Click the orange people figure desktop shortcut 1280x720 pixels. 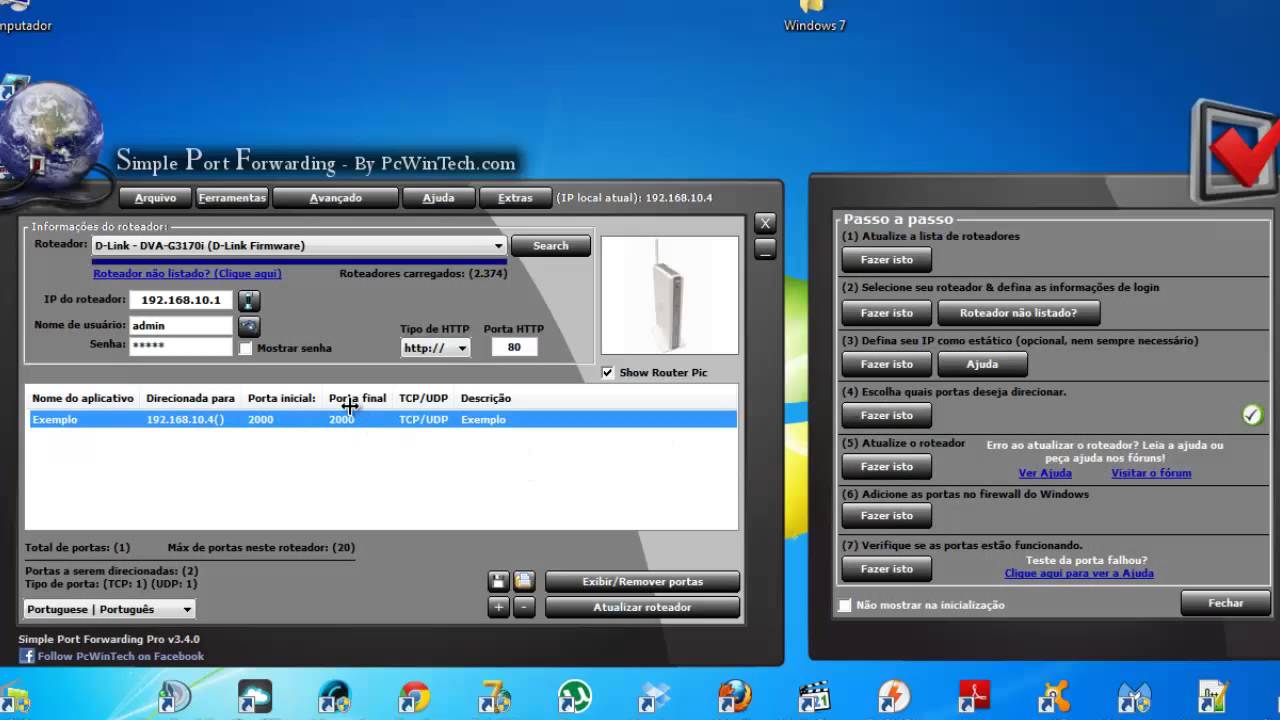click(x=1053, y=698)
